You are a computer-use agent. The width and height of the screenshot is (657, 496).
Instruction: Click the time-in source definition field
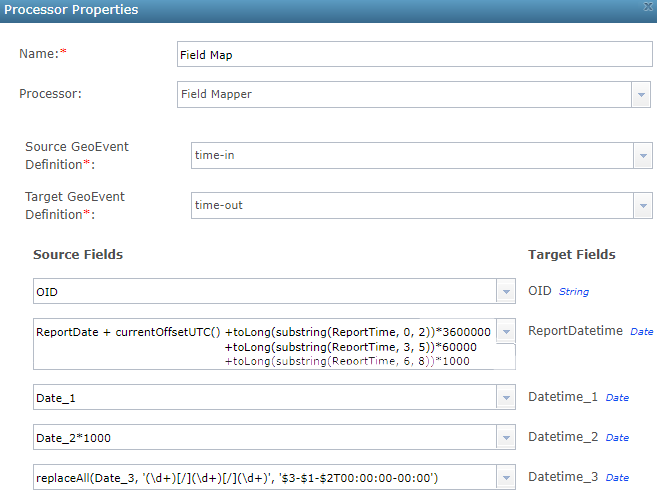click(411, 156)
